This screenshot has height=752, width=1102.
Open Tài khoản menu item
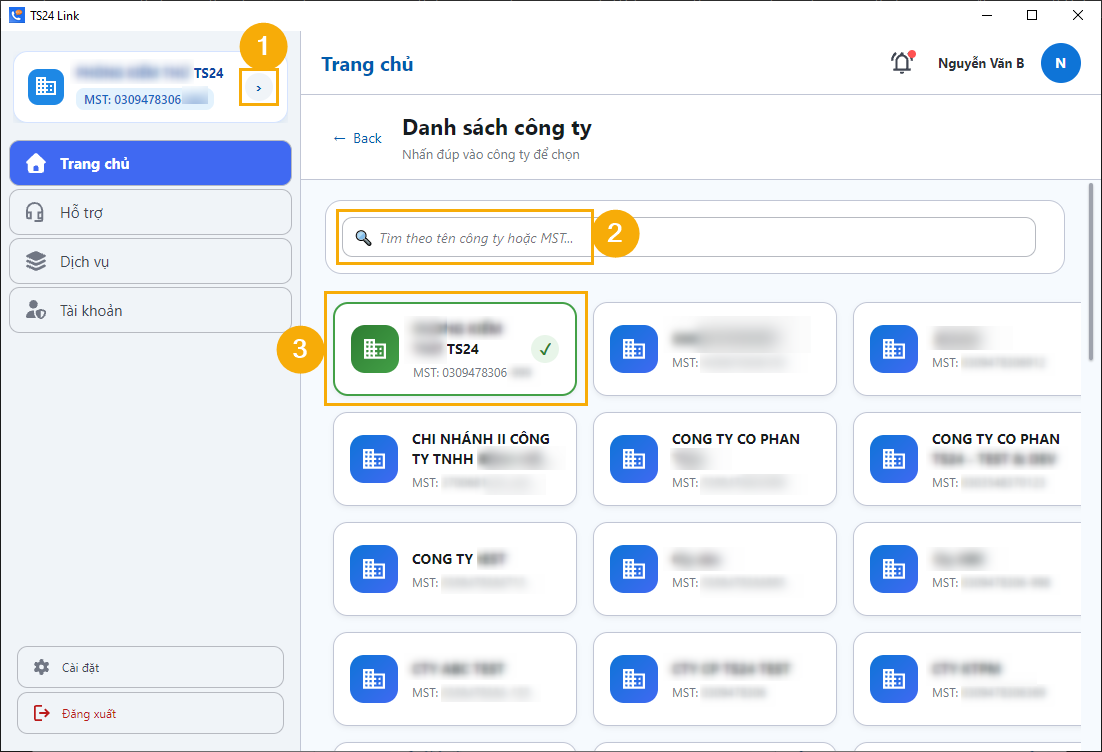pyautogui.click(x=150, y=310)
